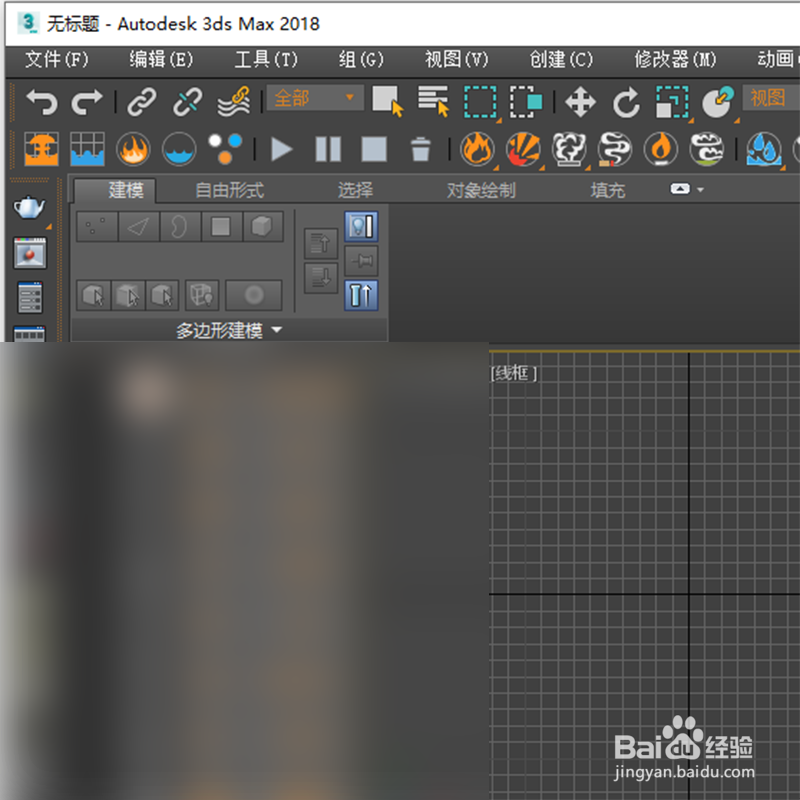Pause the simulation
Screen dimensions: 800x800
pyautogui.click(x=328, y=149)
